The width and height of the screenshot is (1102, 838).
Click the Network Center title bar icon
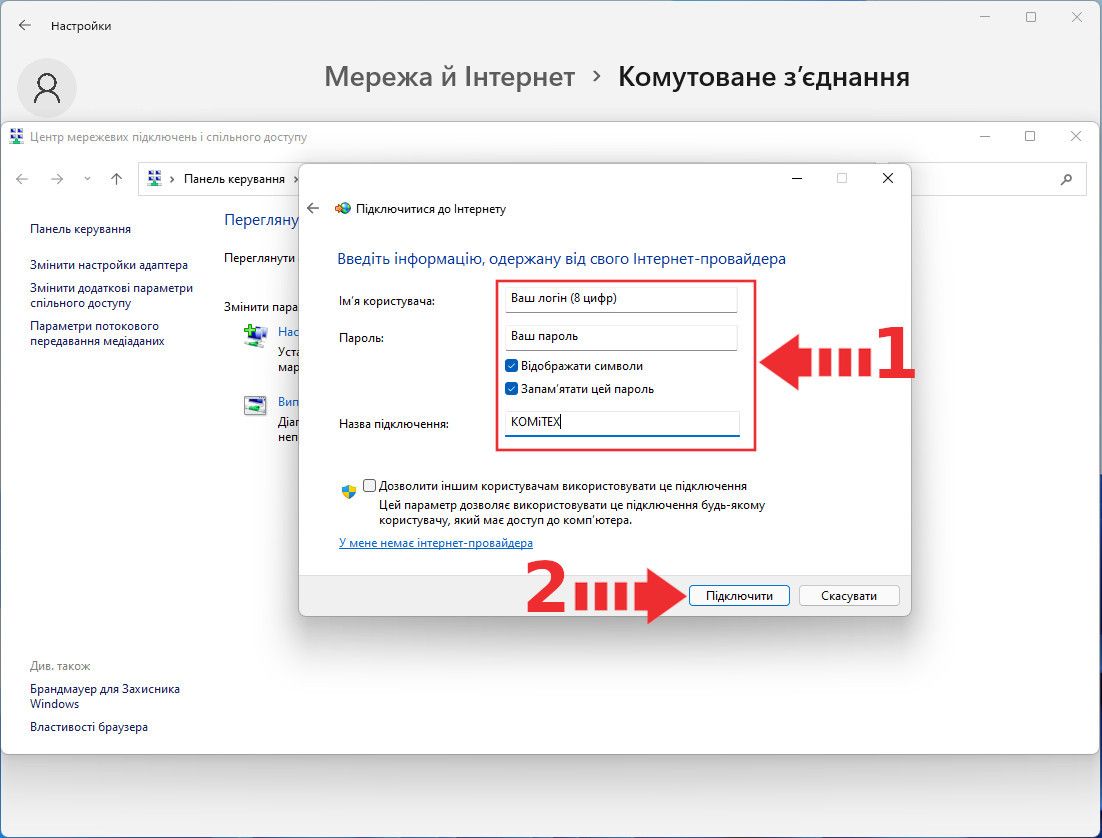pyautogui.click(x=16, y=136)
